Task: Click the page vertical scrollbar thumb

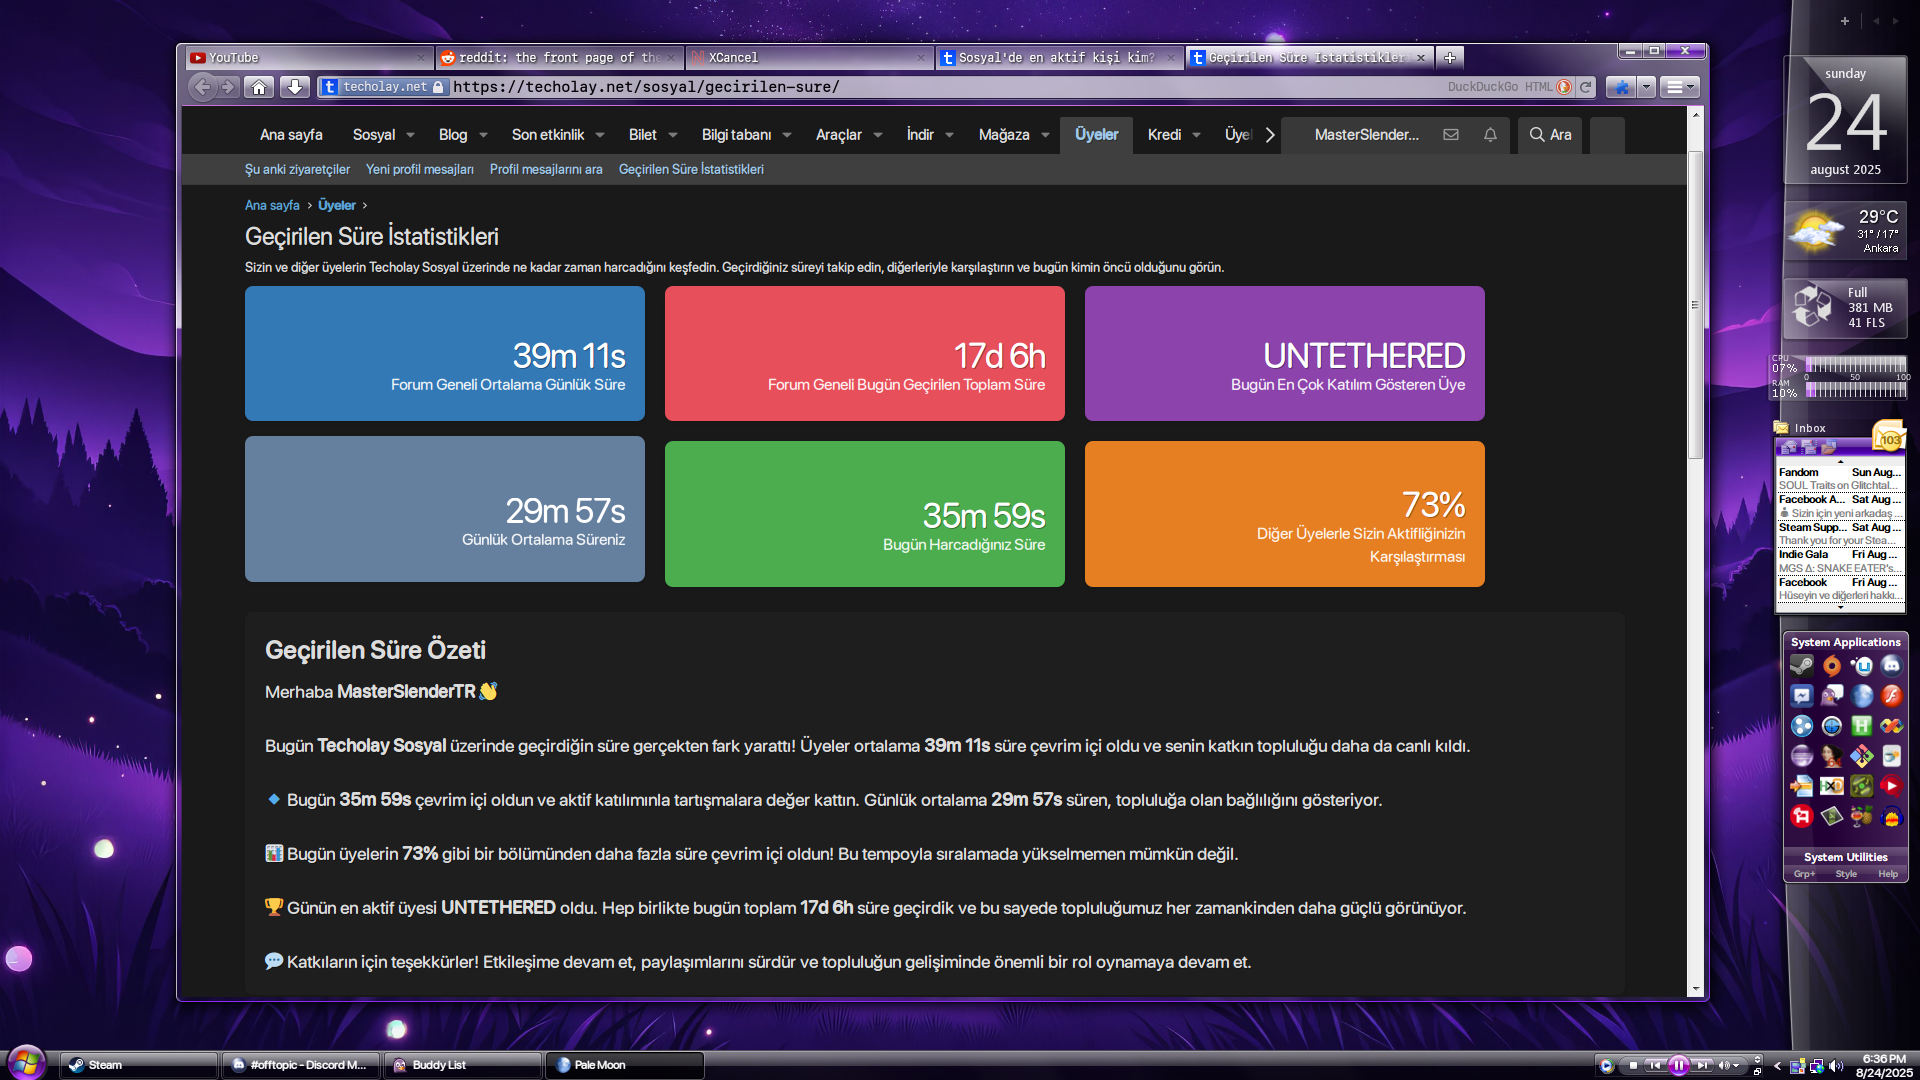Action: coord(1695,305)
